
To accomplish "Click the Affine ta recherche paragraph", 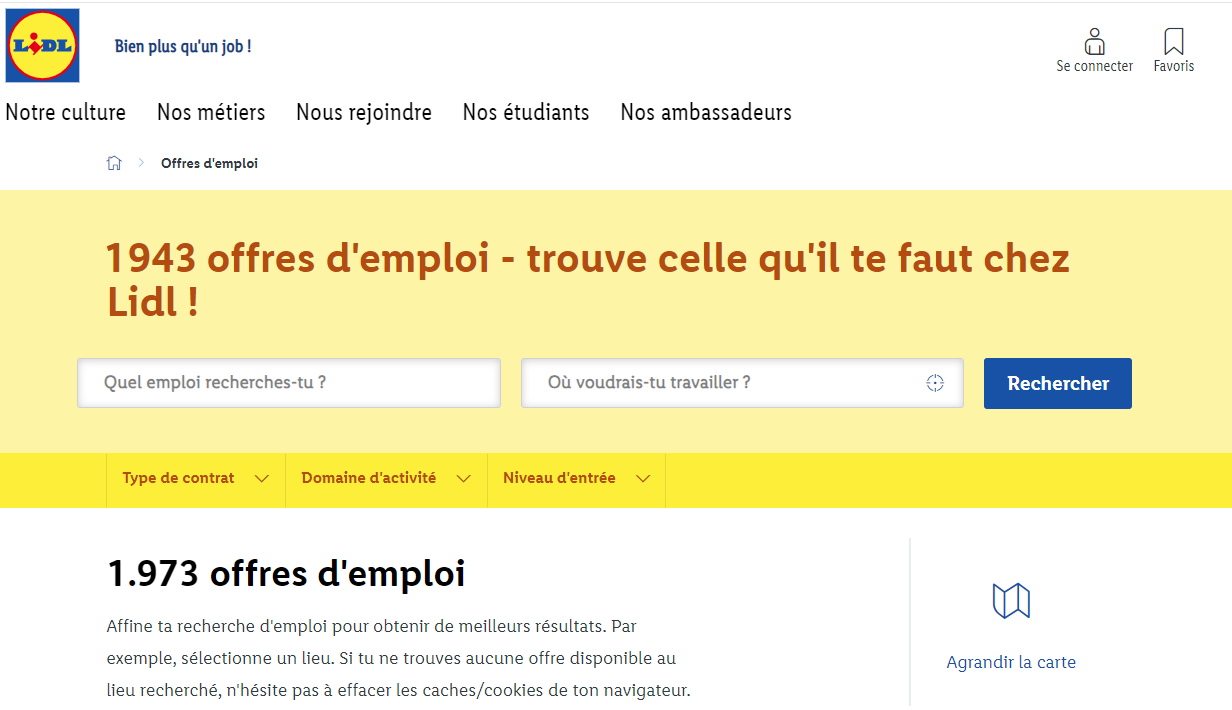I will coord(398,659).
